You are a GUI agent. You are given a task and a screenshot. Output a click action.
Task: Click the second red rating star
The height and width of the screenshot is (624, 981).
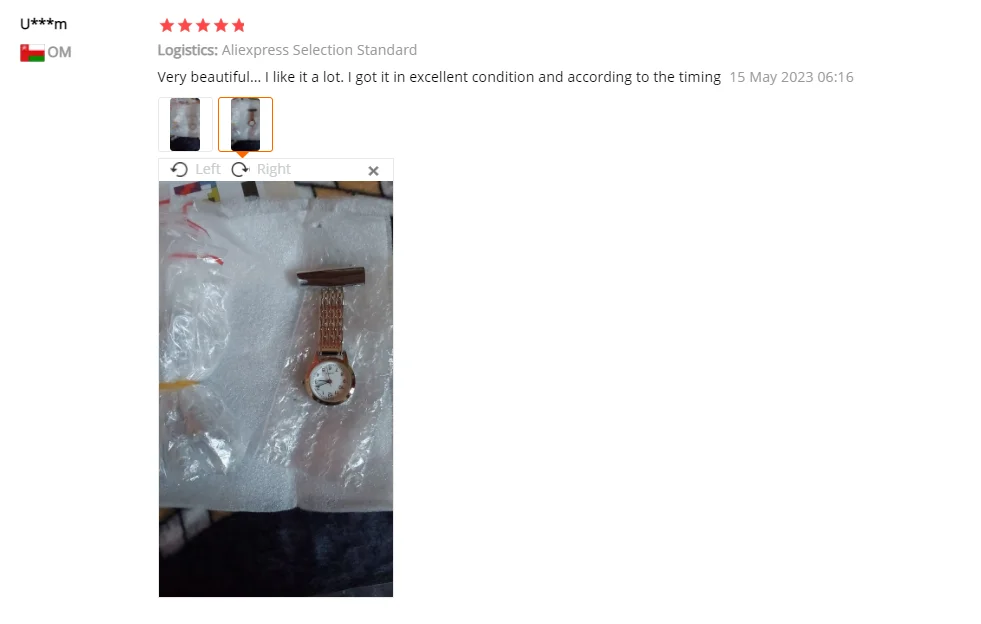(185, 26)
